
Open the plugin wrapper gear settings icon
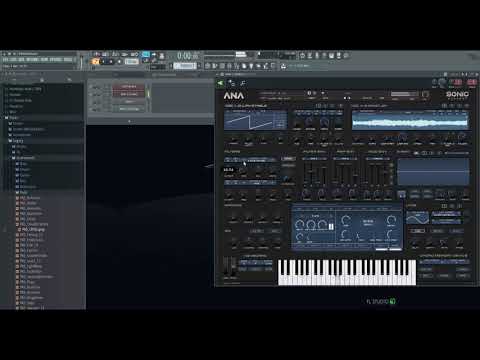pyautogui.click(x=232, y=83)
